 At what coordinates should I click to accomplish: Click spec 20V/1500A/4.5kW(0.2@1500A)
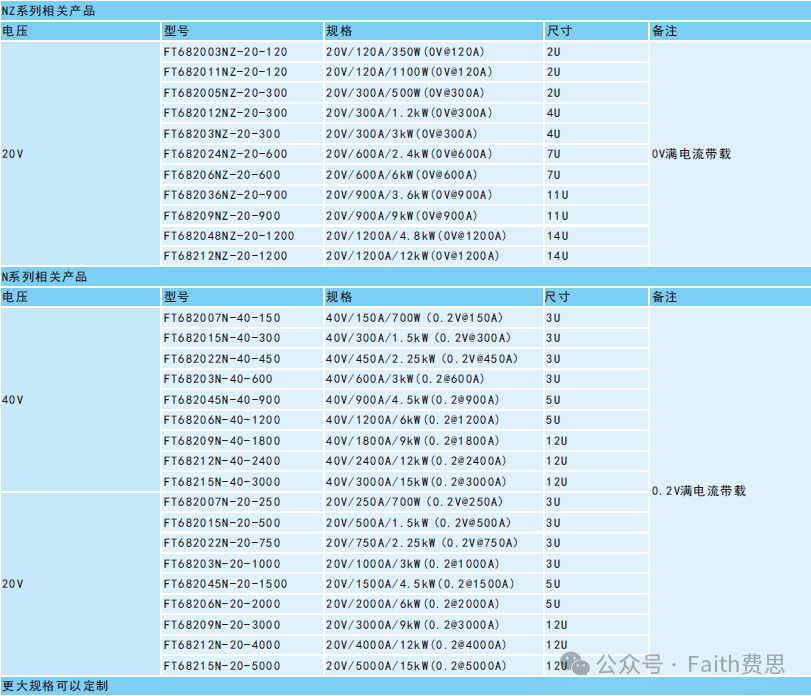coord(419,584)
